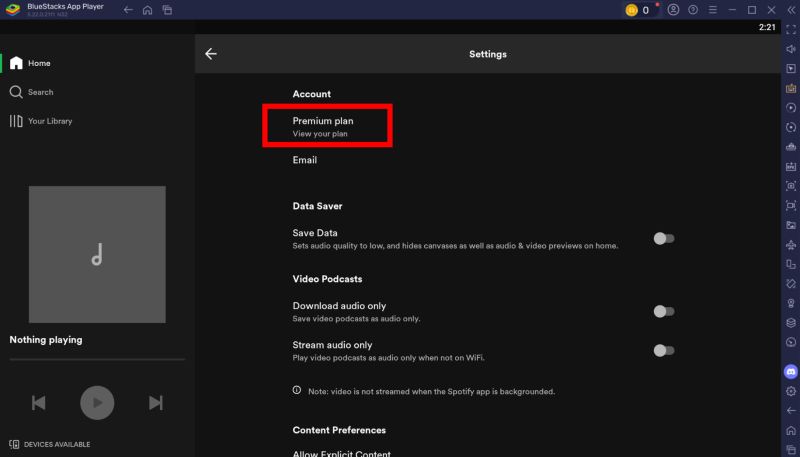
Task: Open the BlueStacks account profile icon
Action: tap(673, 10)
